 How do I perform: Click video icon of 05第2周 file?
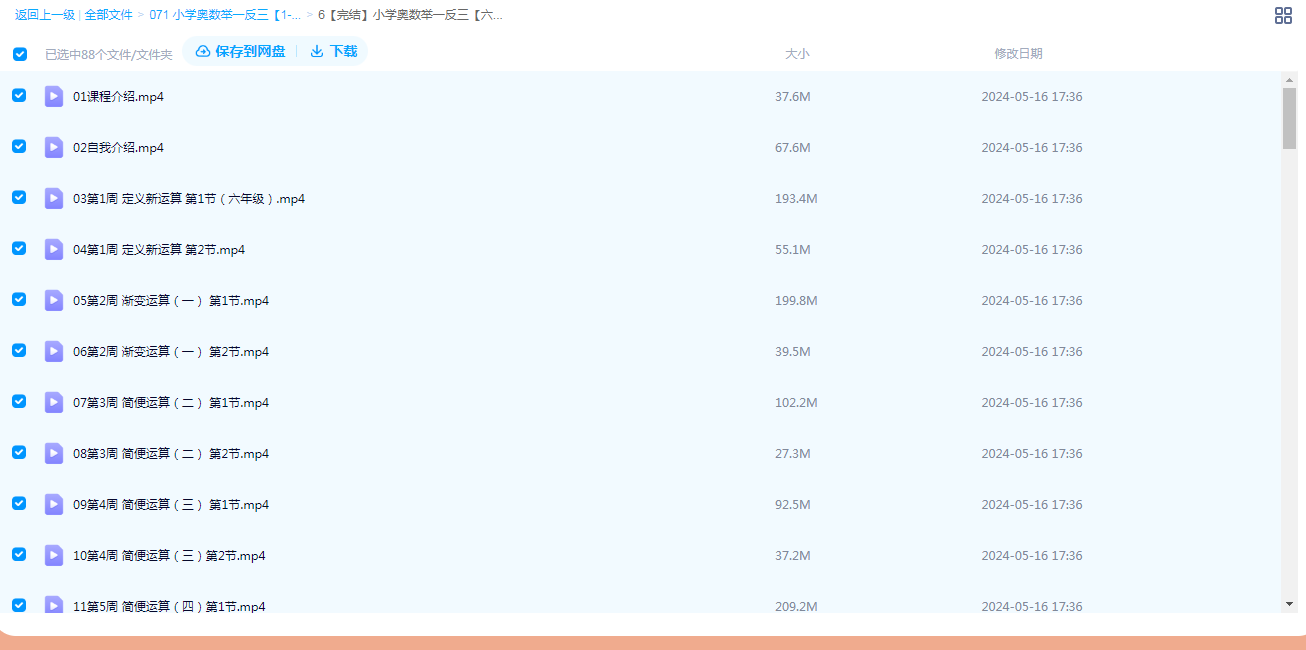tap(54, 300)
